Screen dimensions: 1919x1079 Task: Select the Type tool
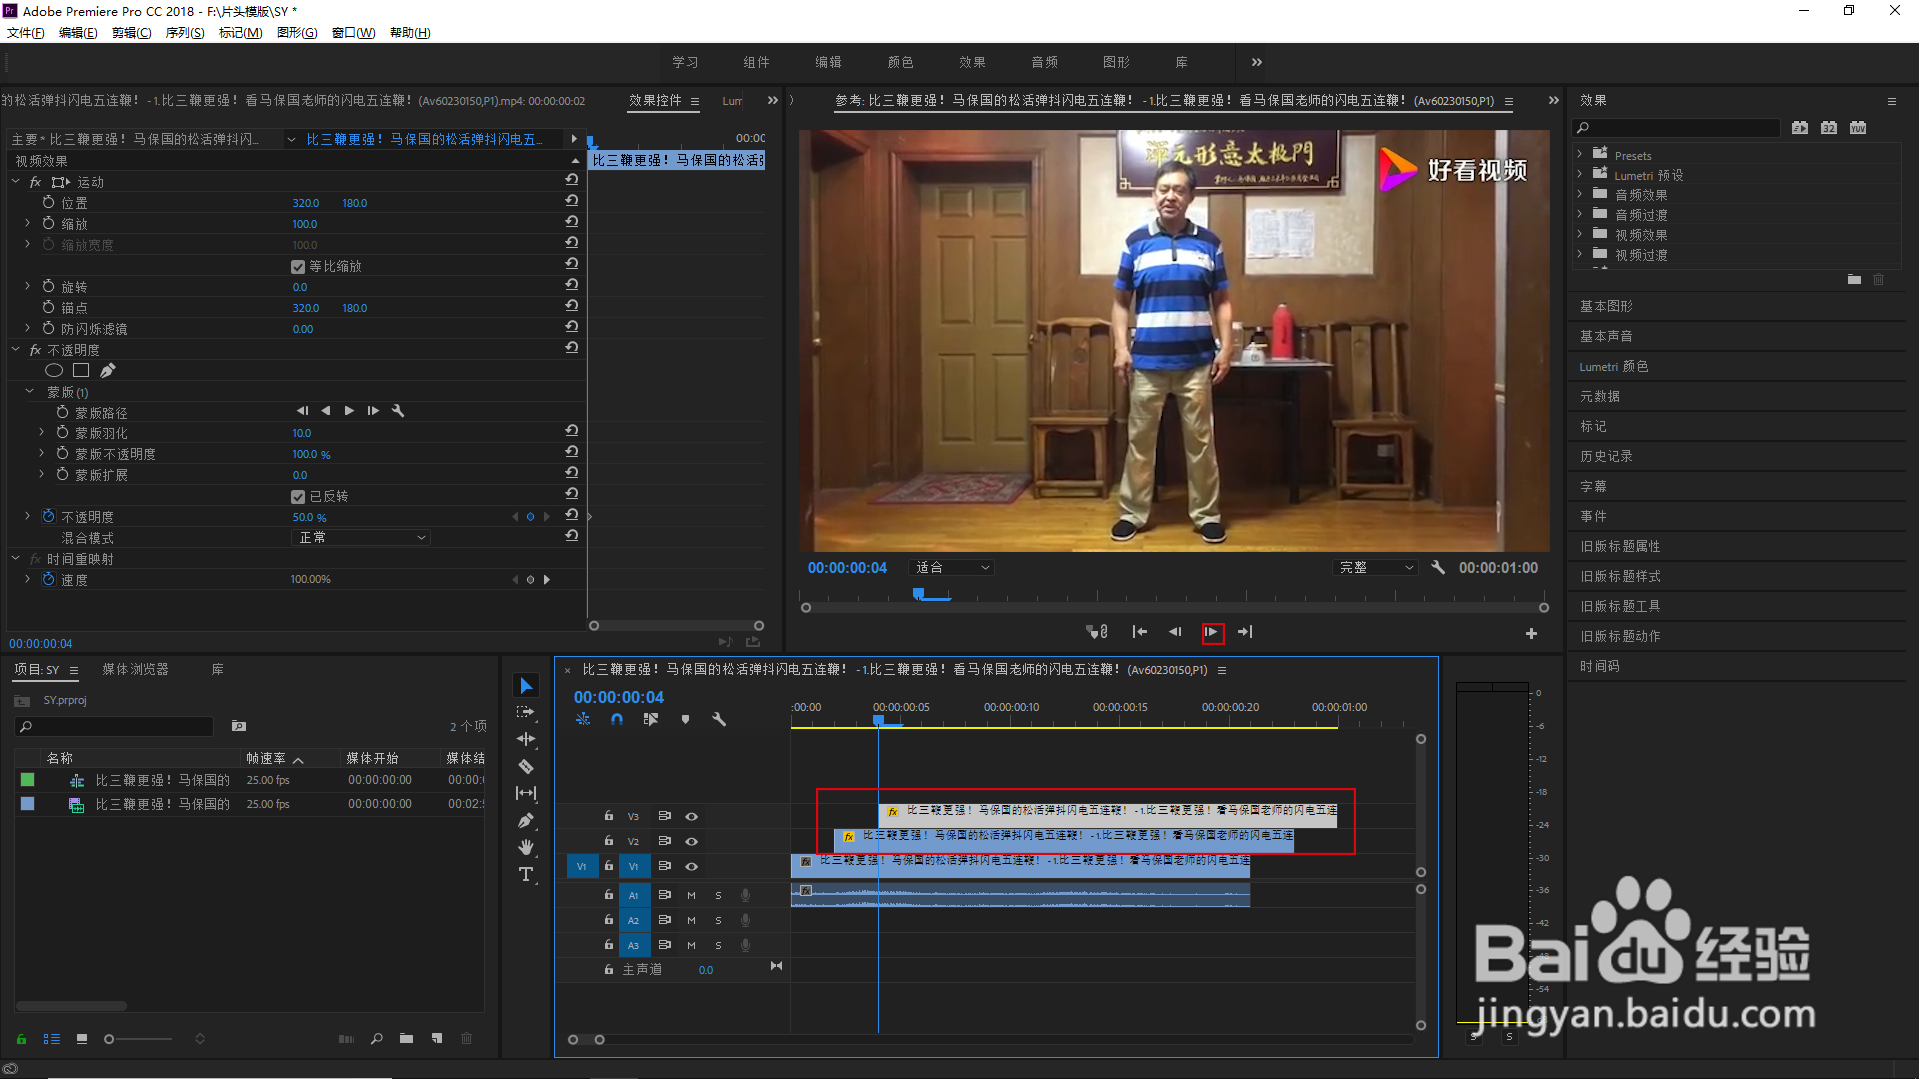(x=526, y=874)
